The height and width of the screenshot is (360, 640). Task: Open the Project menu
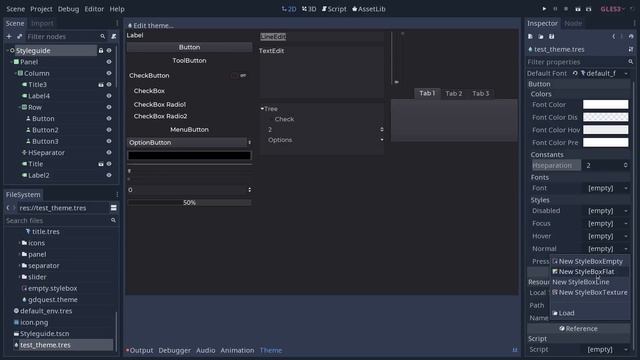(x=41, y=9)
